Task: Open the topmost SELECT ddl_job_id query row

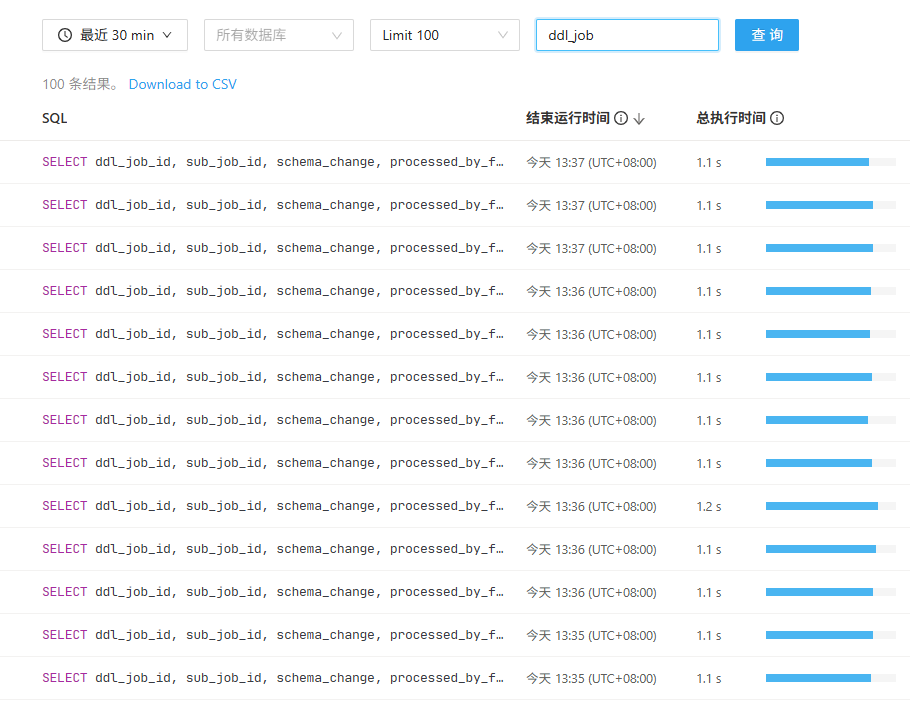Action: (272, 162)
